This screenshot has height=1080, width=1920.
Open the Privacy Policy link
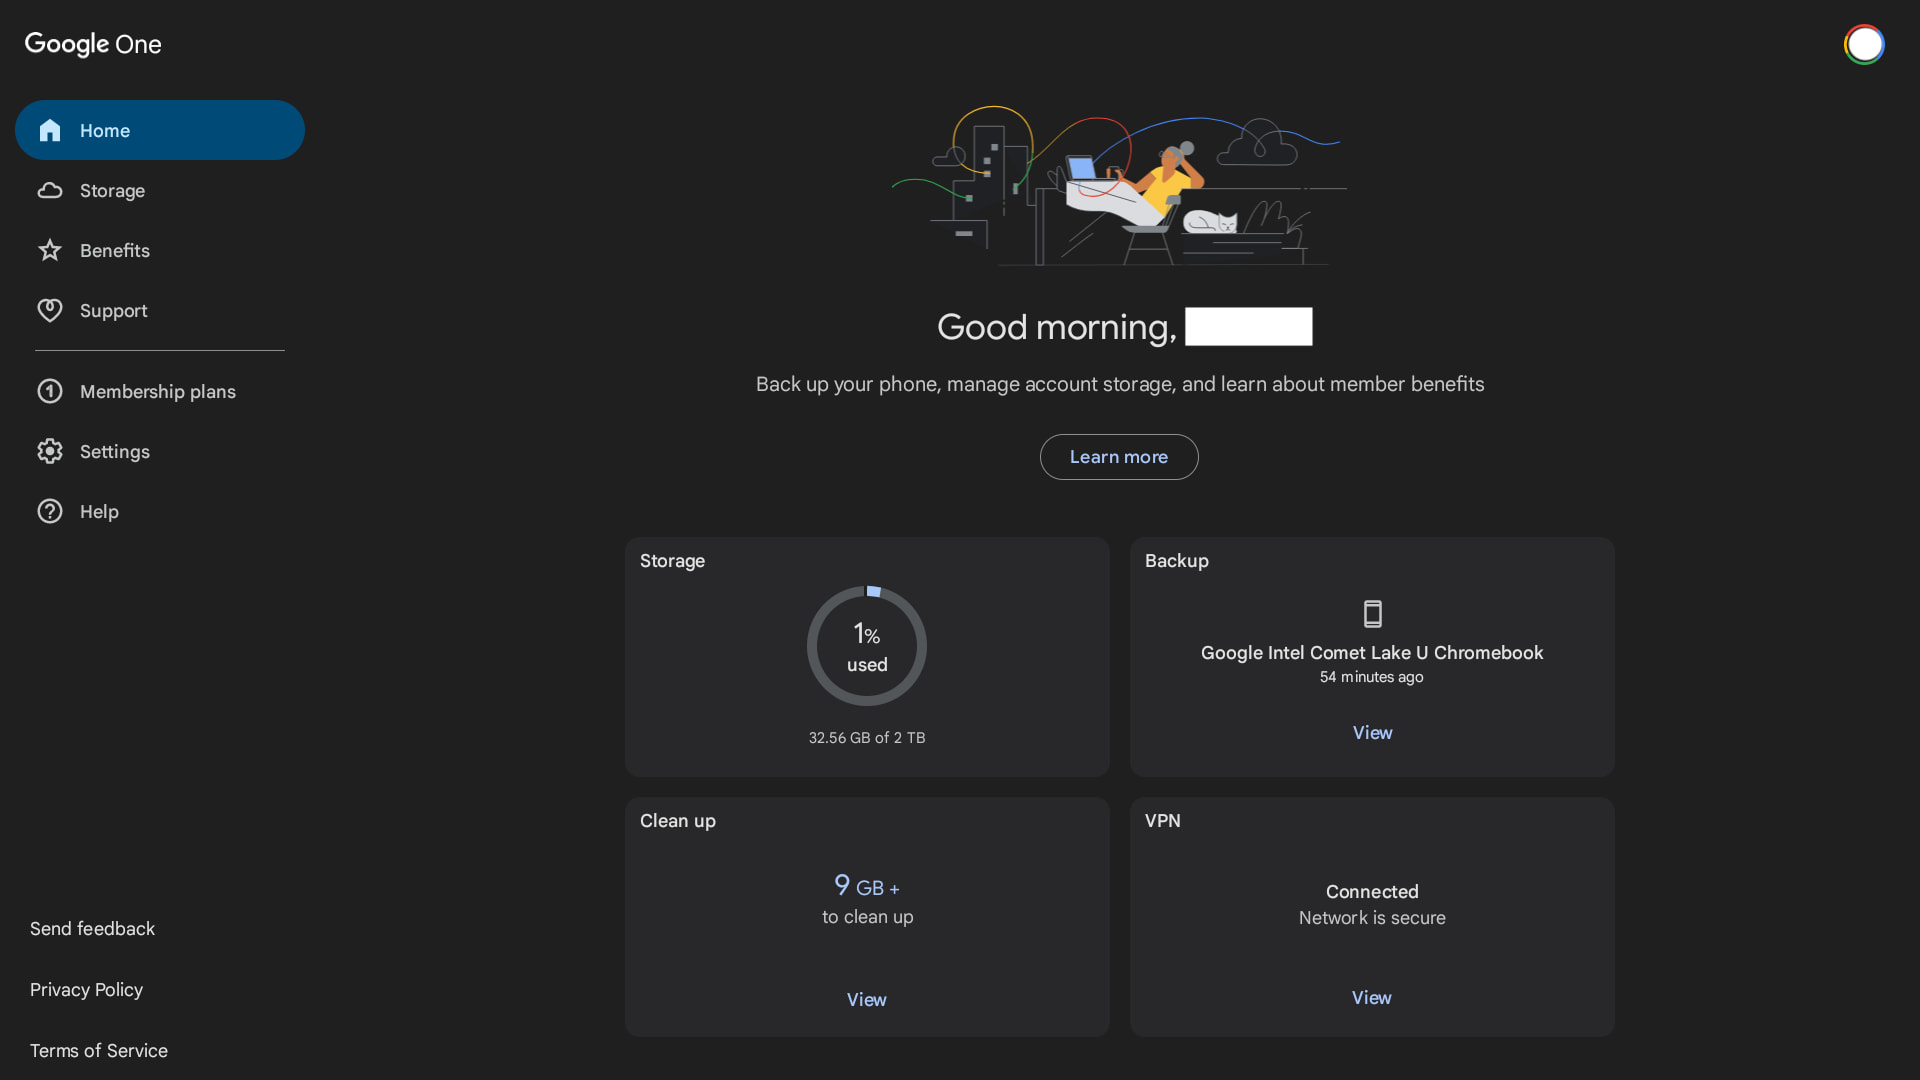click(86, 990)
